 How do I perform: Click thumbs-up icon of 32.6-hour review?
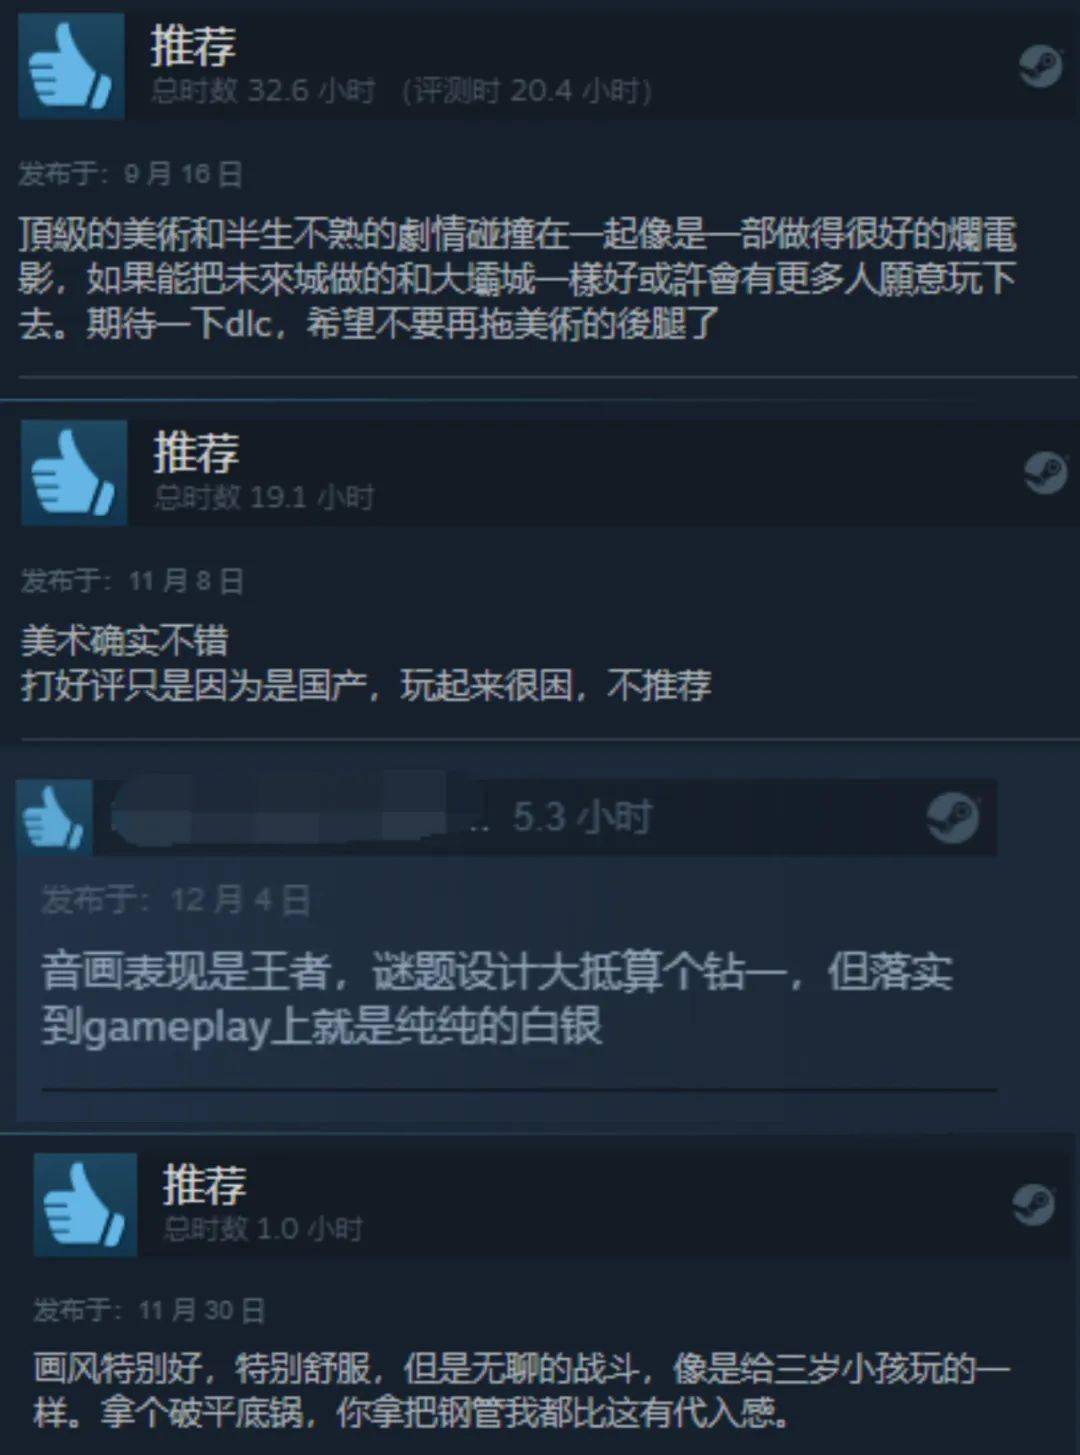click(x=71, y=66)
